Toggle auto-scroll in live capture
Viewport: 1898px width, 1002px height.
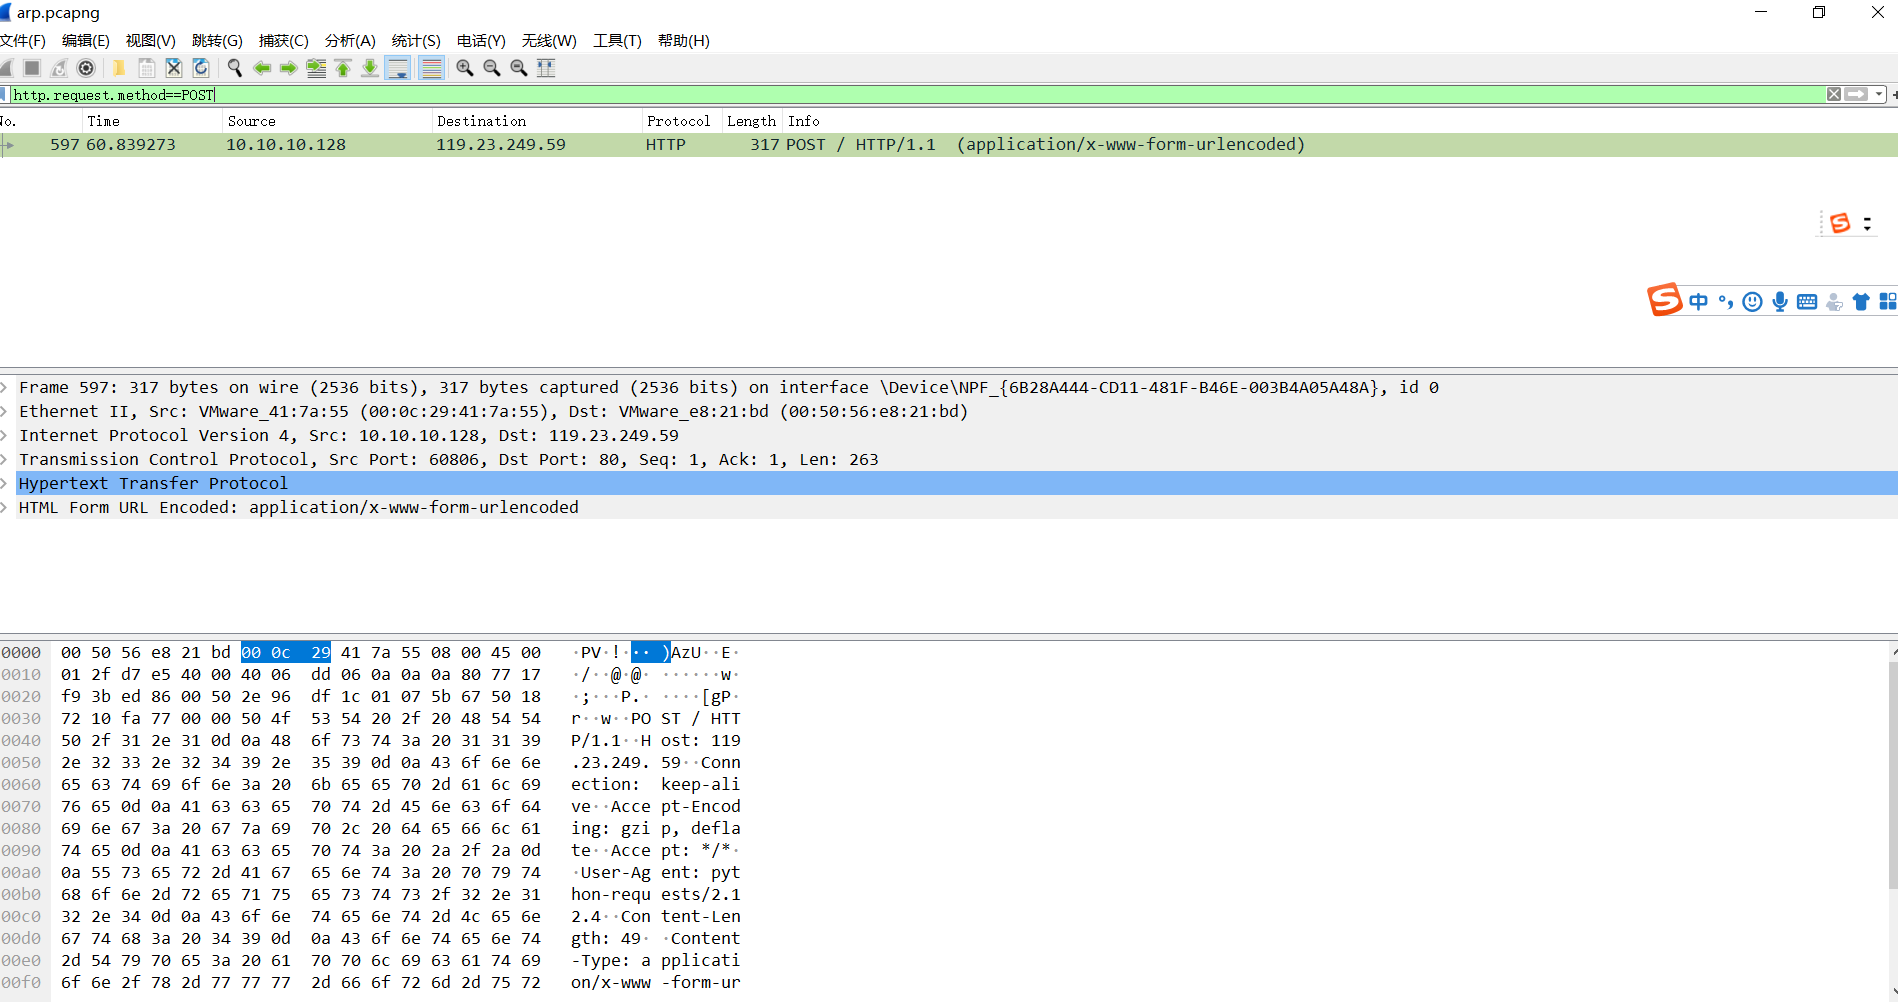pos(398,67)
